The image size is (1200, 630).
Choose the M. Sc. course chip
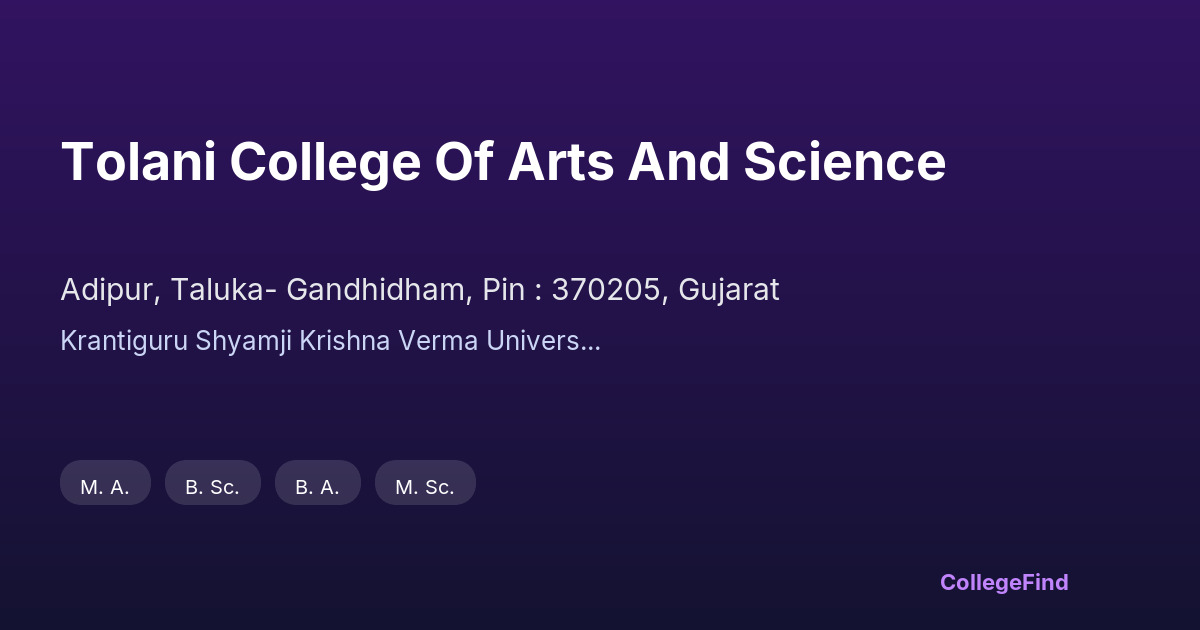(x=425, y=487)
